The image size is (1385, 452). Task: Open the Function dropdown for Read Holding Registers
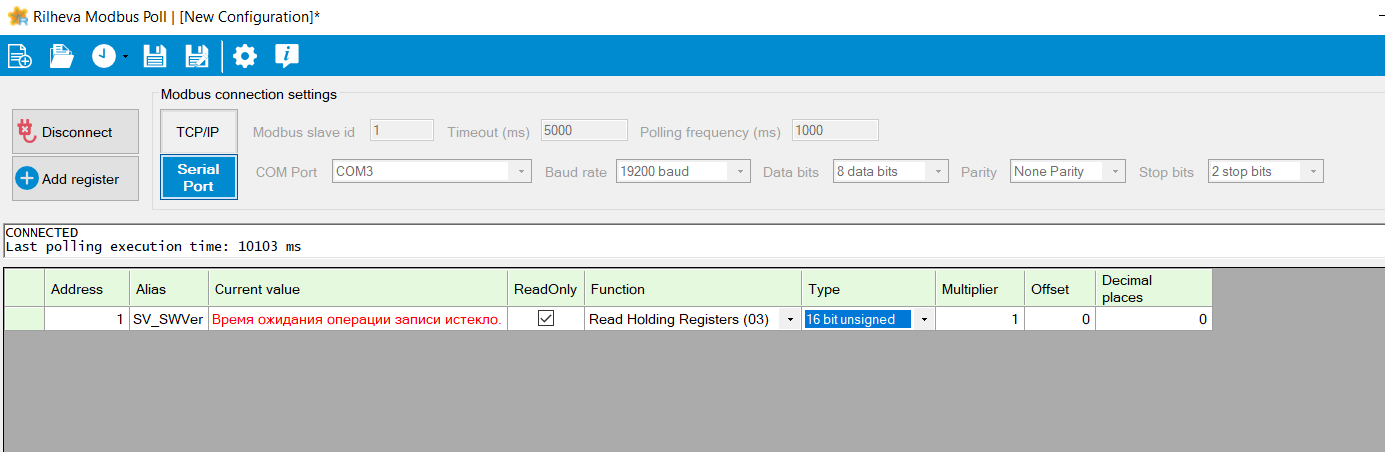[x=790, y=319]
